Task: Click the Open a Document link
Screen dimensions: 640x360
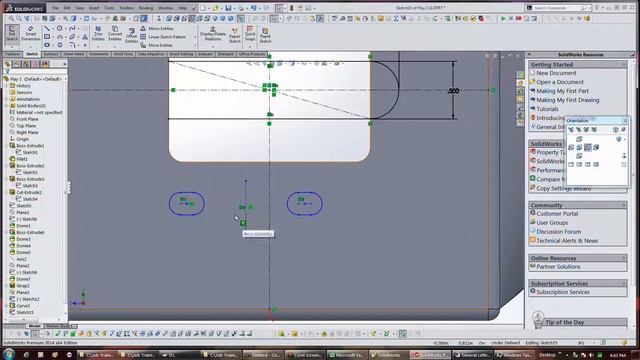Action: click(x=560, y=82)
